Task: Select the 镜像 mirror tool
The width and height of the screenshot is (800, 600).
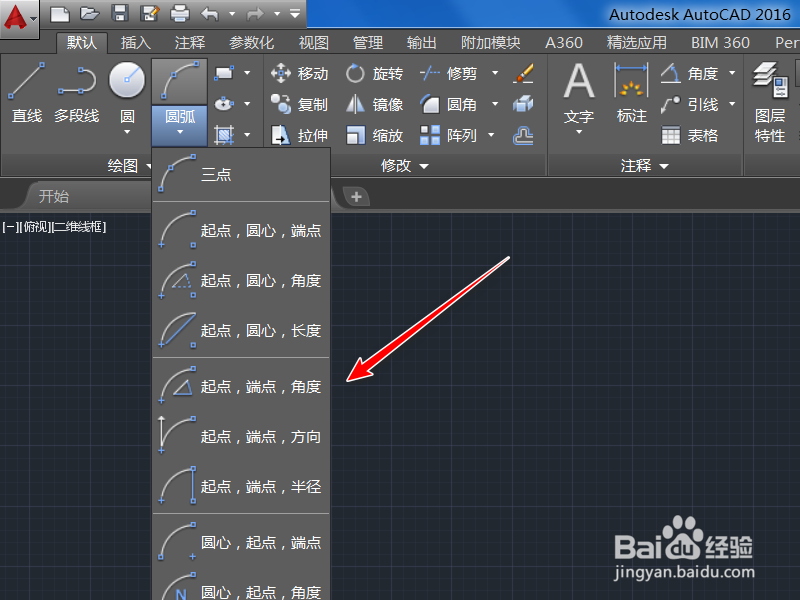Action: pos(374,105)
